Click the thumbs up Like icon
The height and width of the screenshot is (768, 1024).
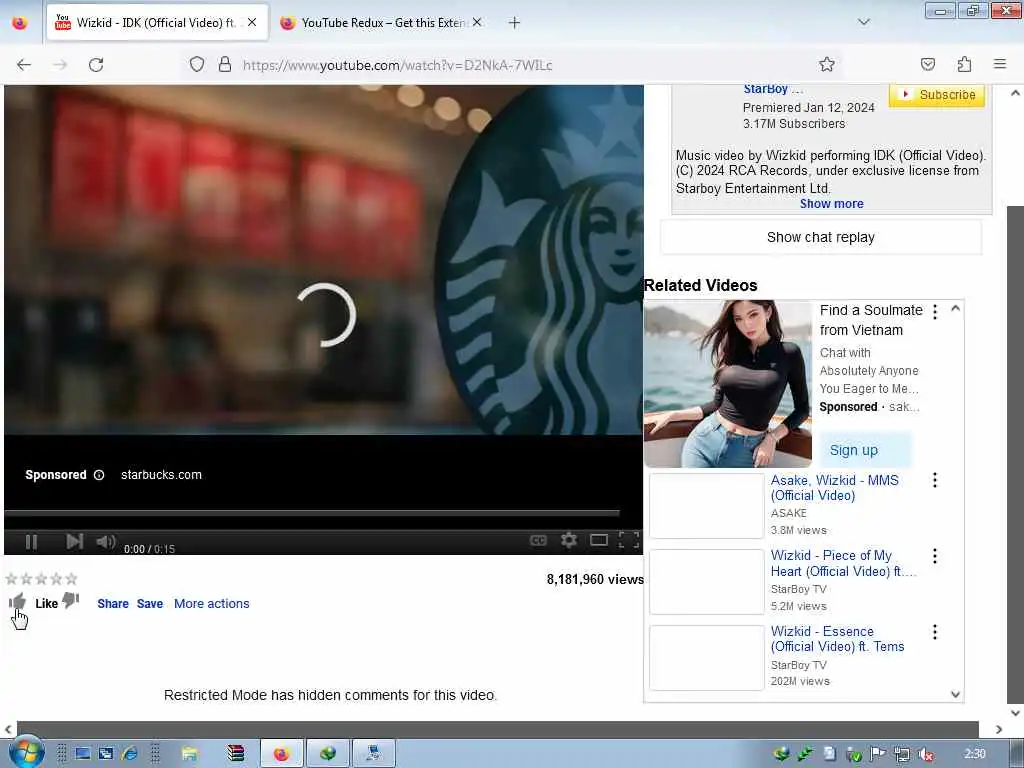(18, 601)
